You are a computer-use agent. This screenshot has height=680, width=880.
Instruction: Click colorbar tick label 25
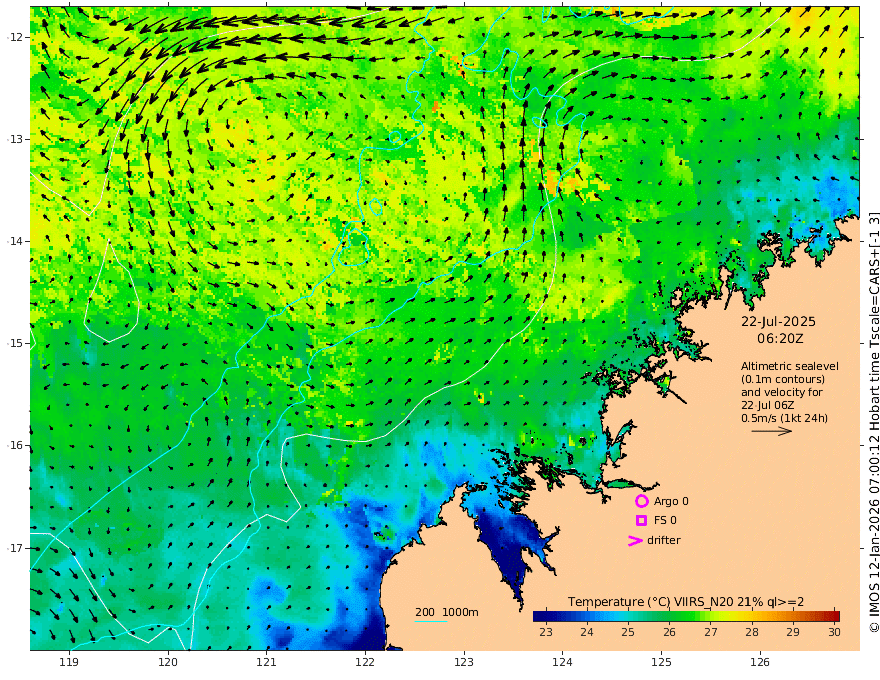pyautogui.click(x=628, y=632)
